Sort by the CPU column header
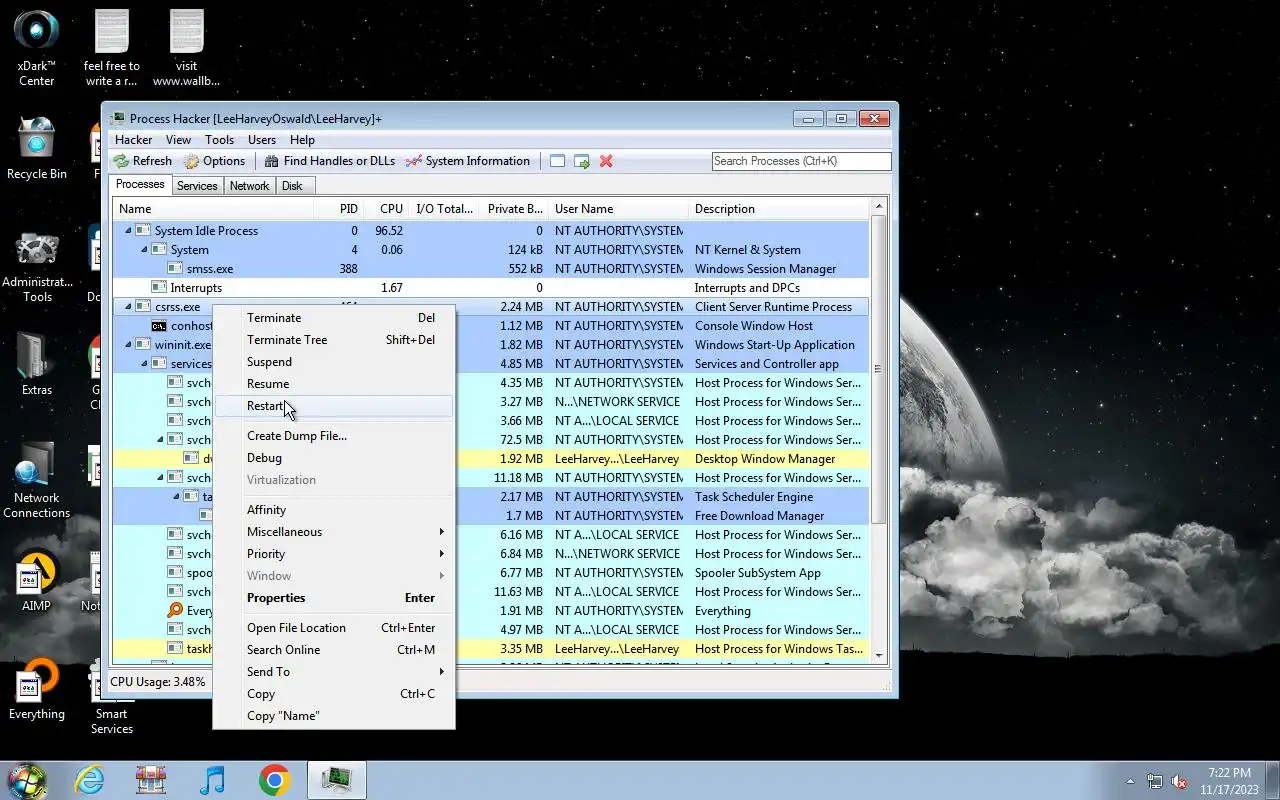The height and width of the screenshot is (800, 1280). (x=385, y=209)
